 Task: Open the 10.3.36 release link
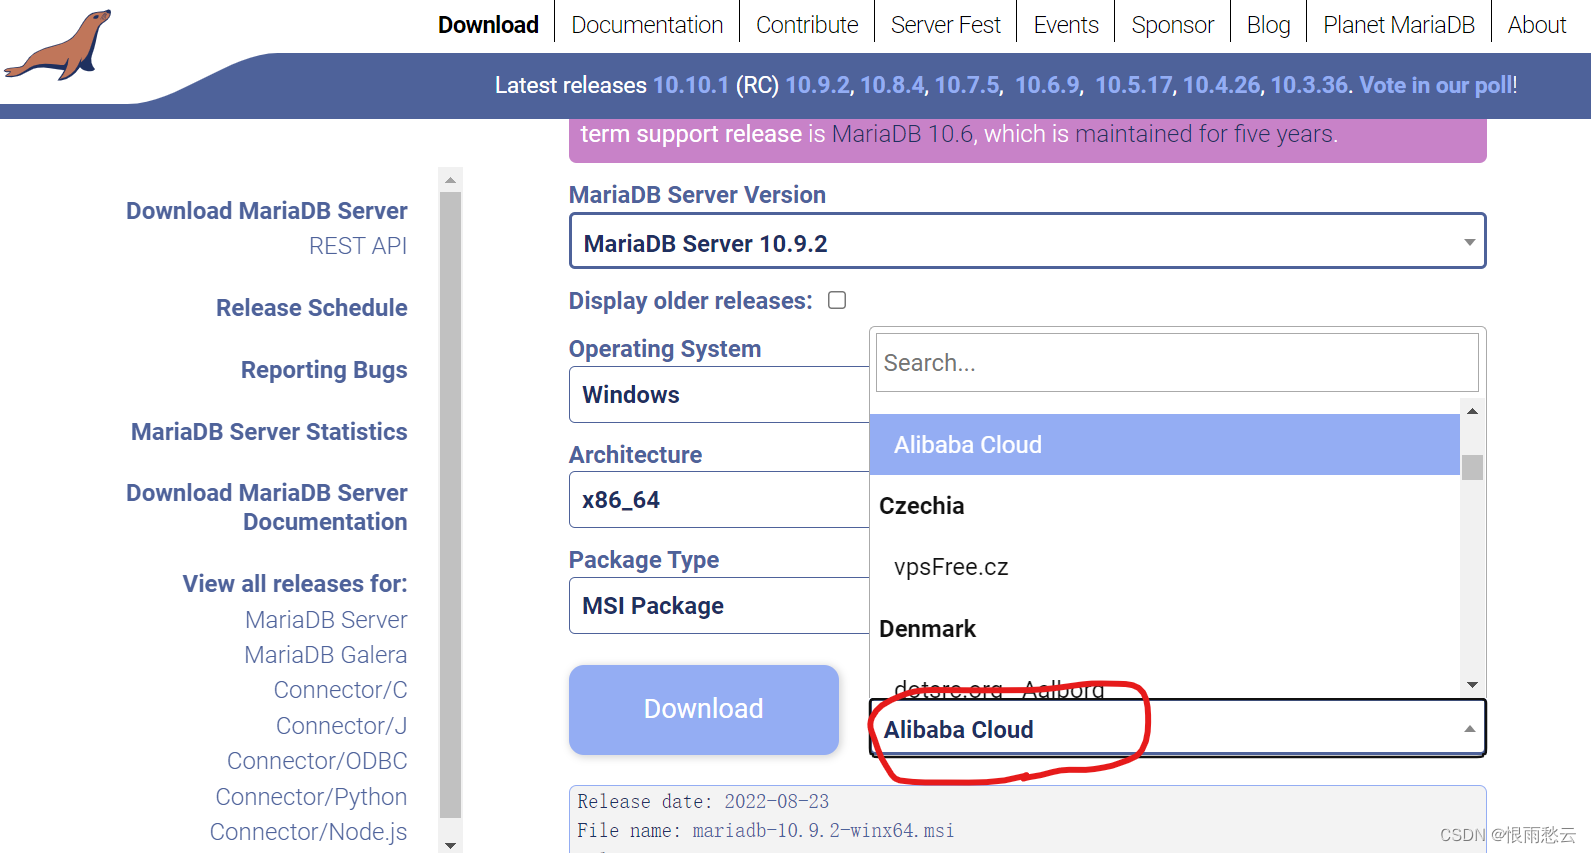click(1309, 85)
